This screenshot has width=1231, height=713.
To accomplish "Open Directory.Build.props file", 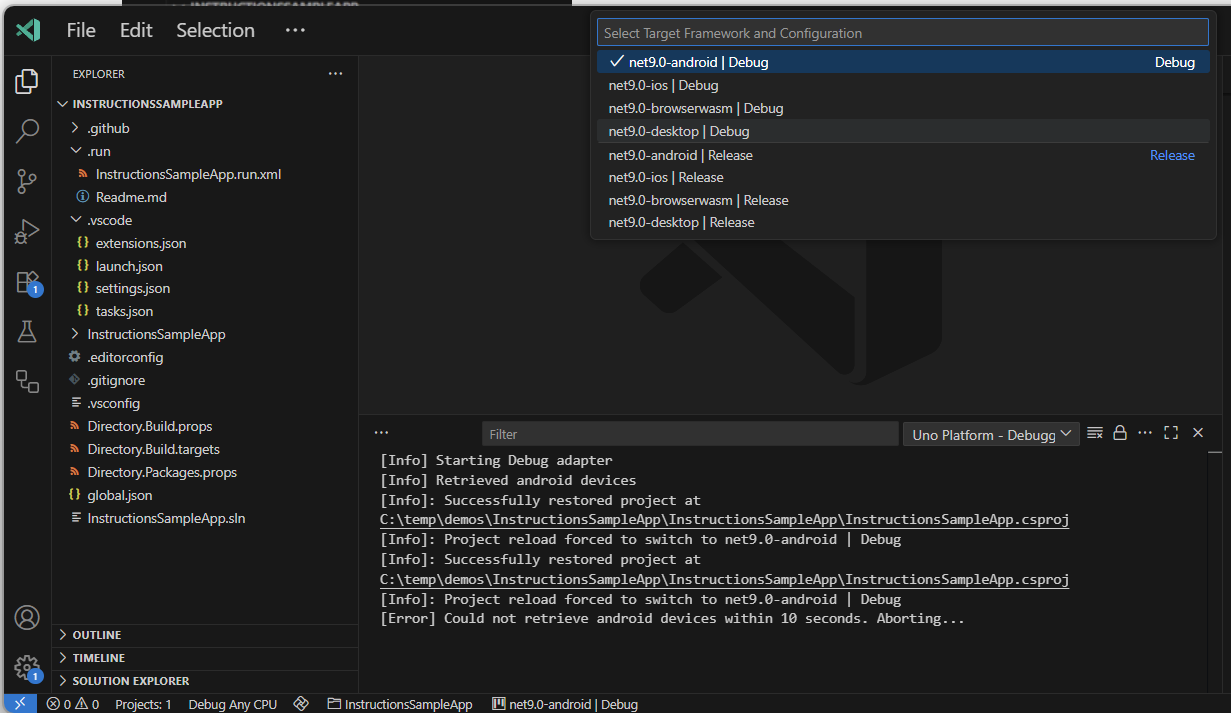I will (205, 426).
